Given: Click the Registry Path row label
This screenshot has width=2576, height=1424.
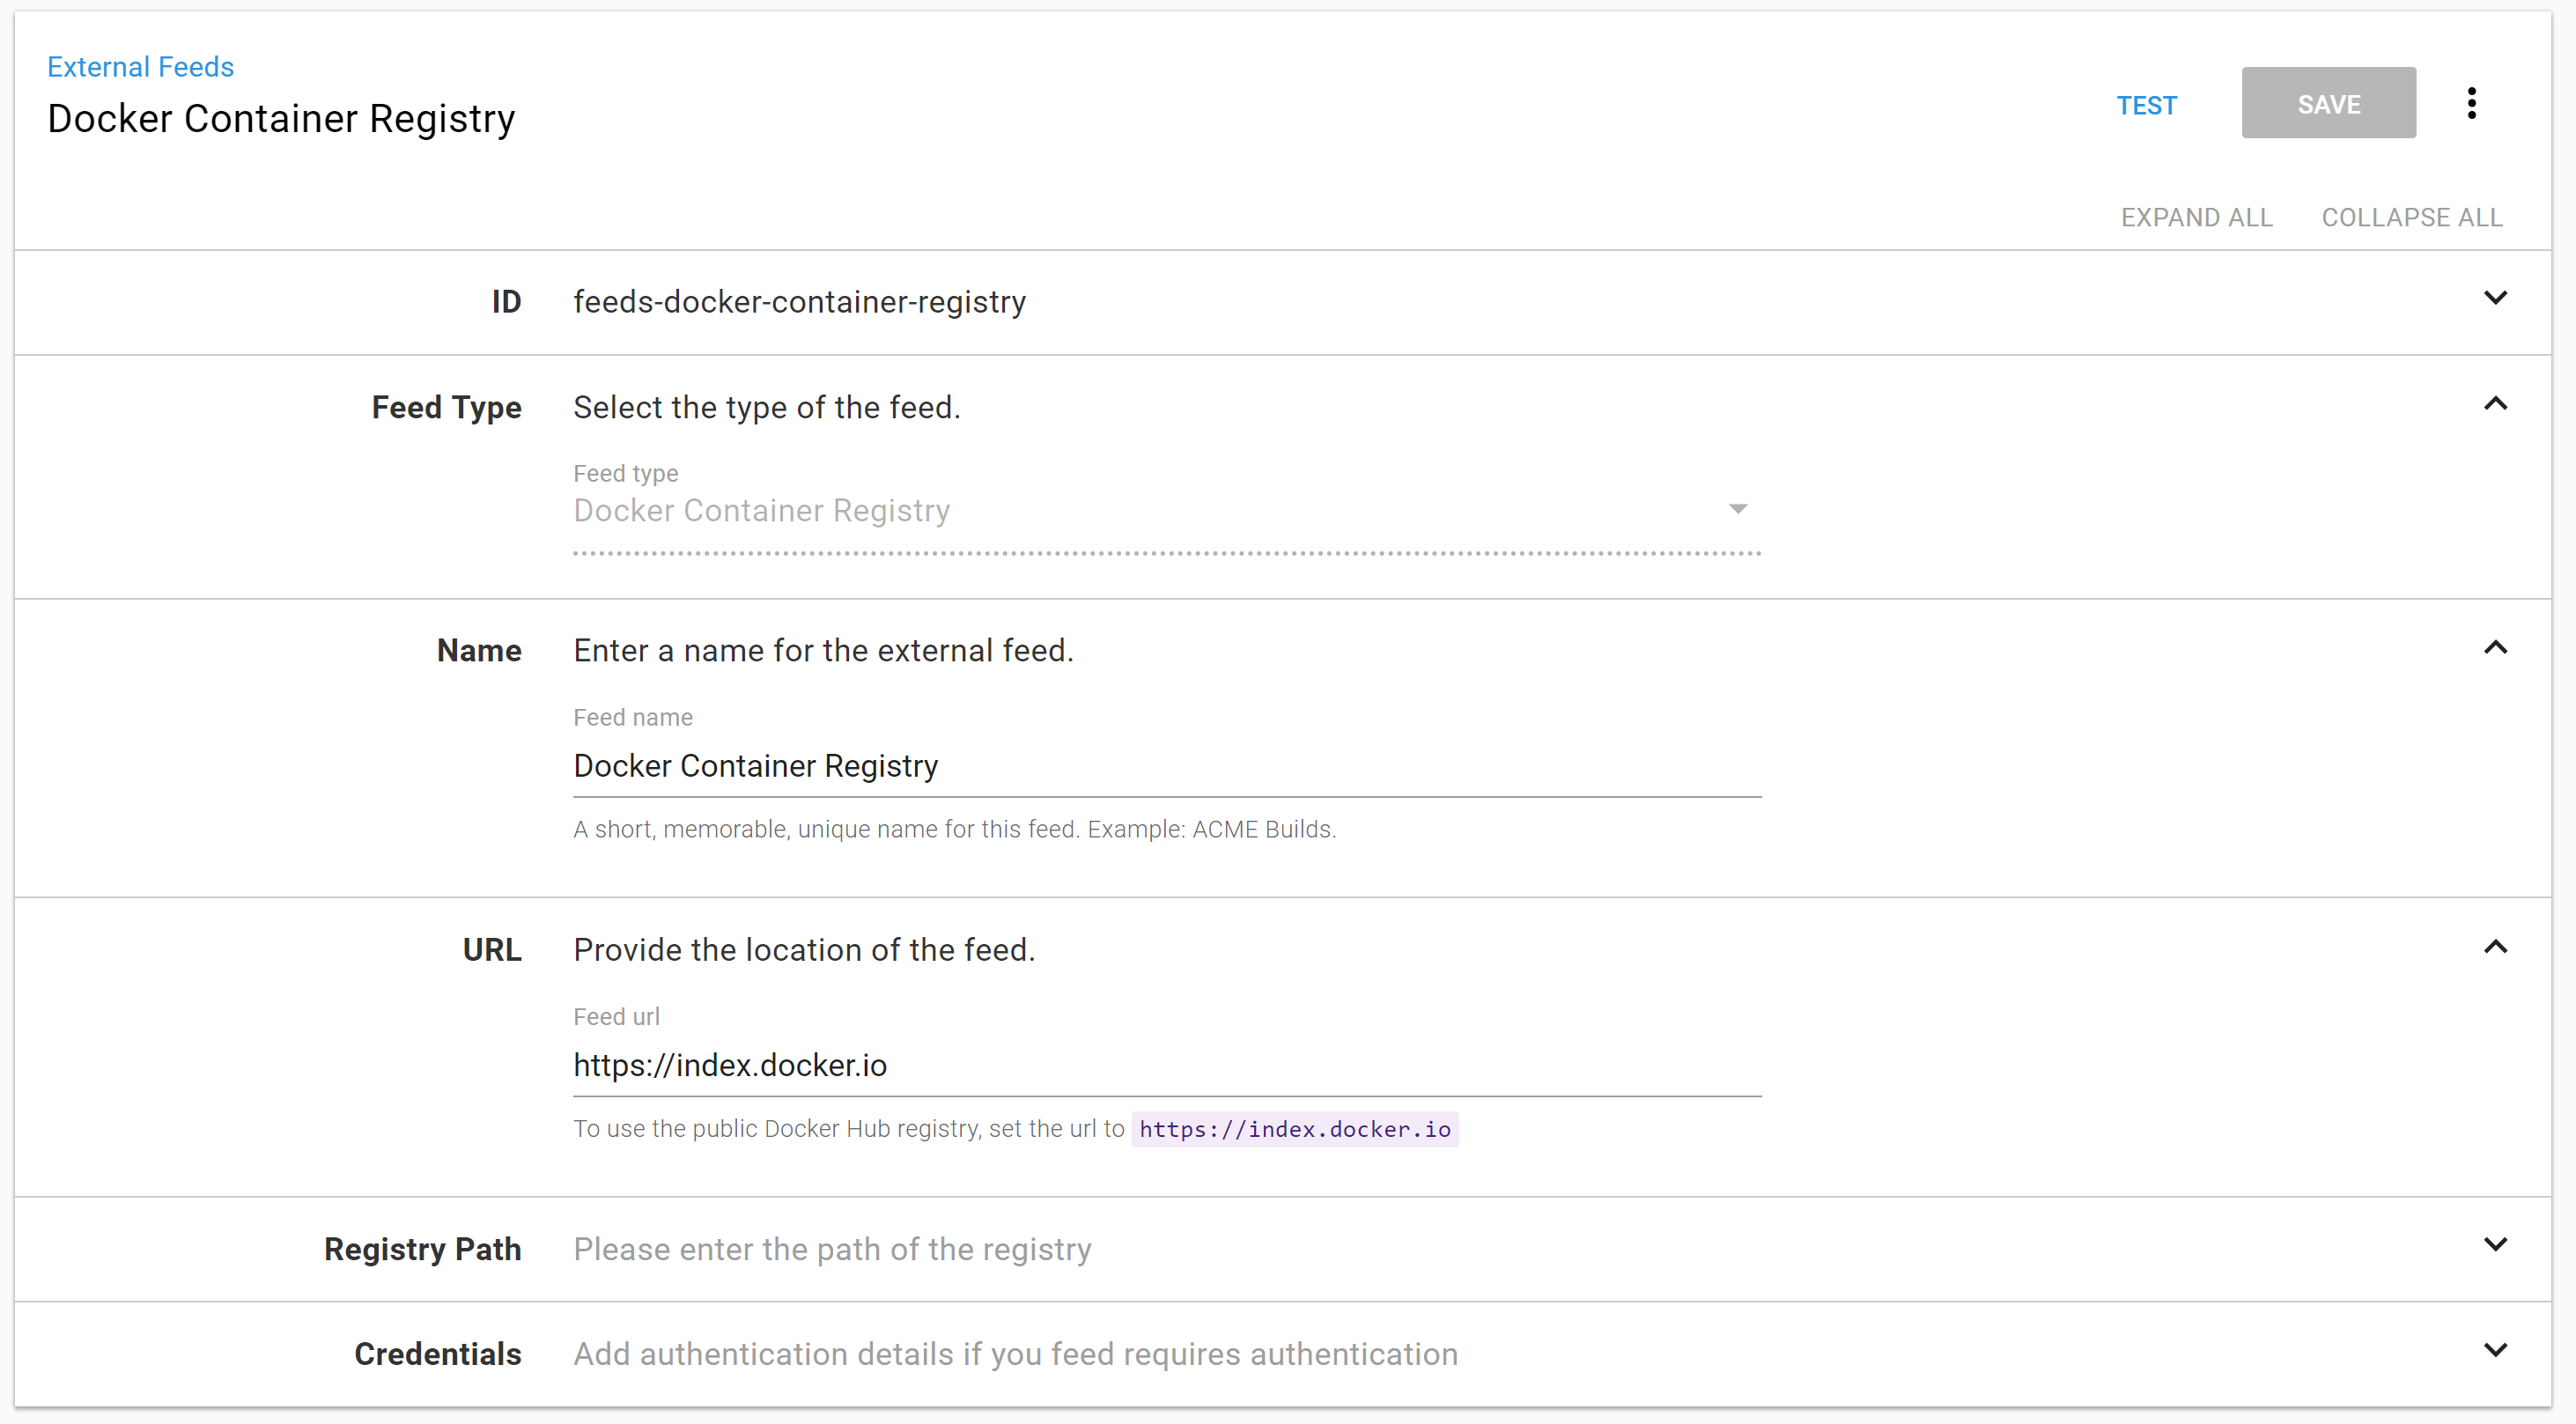Looking at the screenshot, I should [x=422, y=1249].
